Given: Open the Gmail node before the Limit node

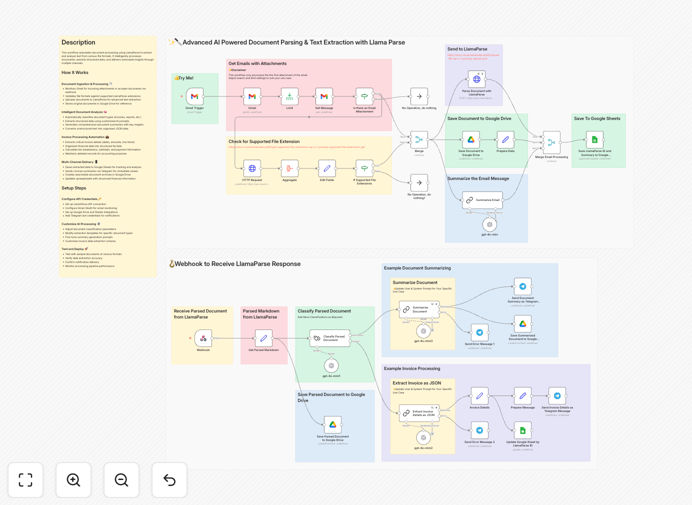Looking at the screenshot, I should click(252, 96).
